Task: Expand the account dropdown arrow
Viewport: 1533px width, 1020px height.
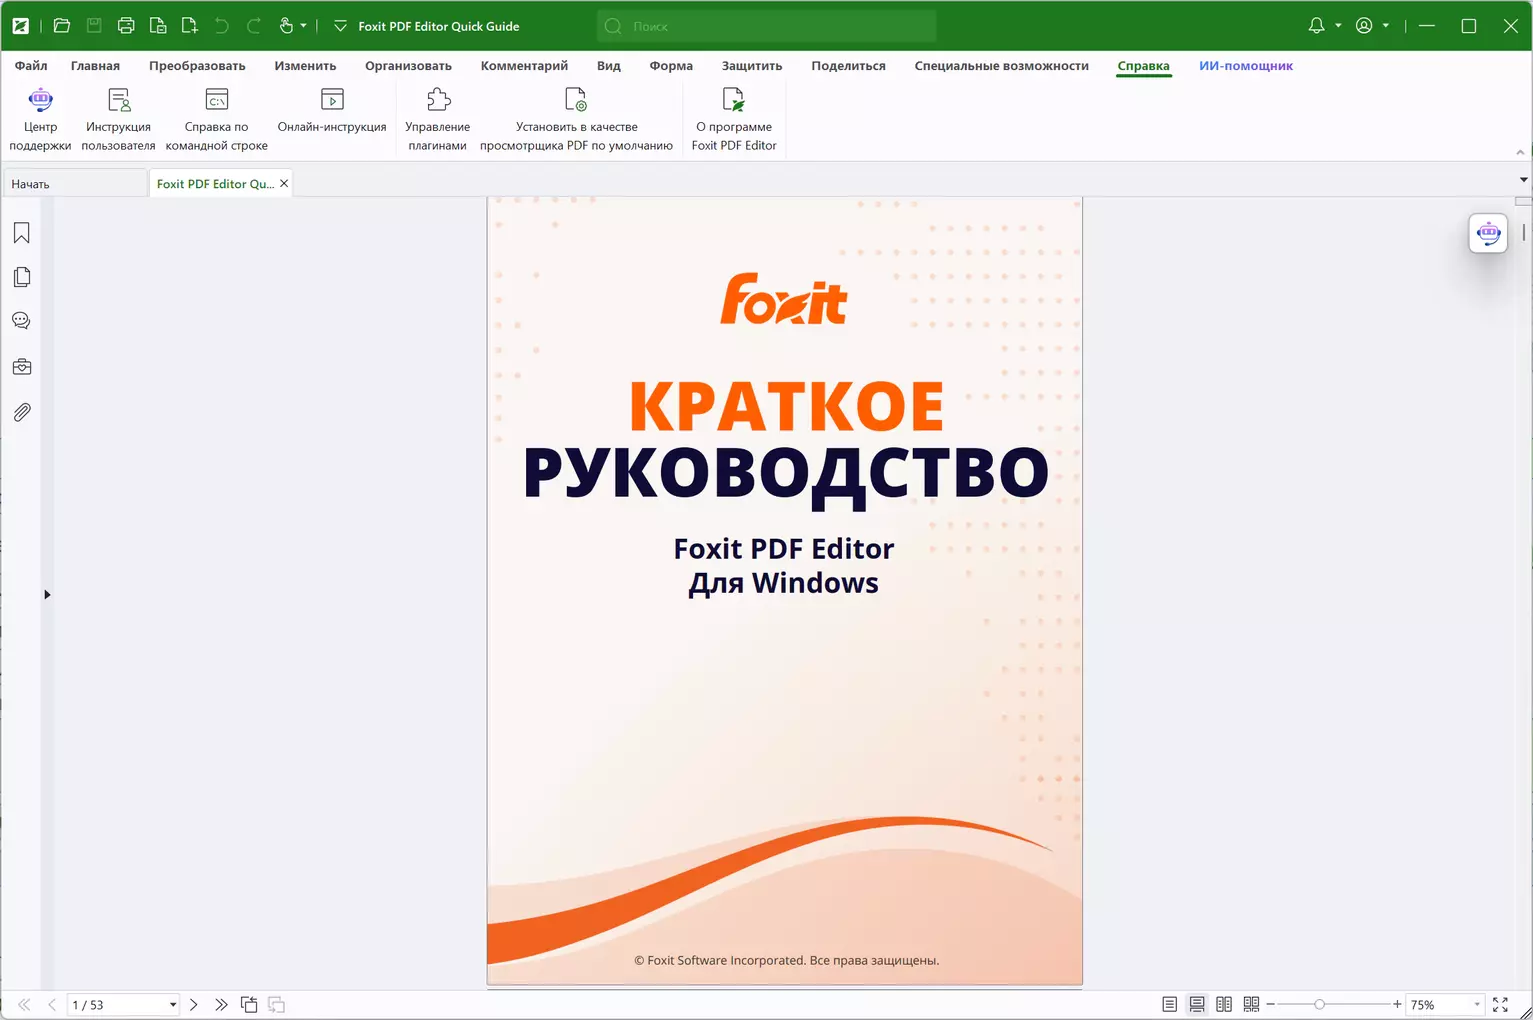Action: coord(1386,26)
